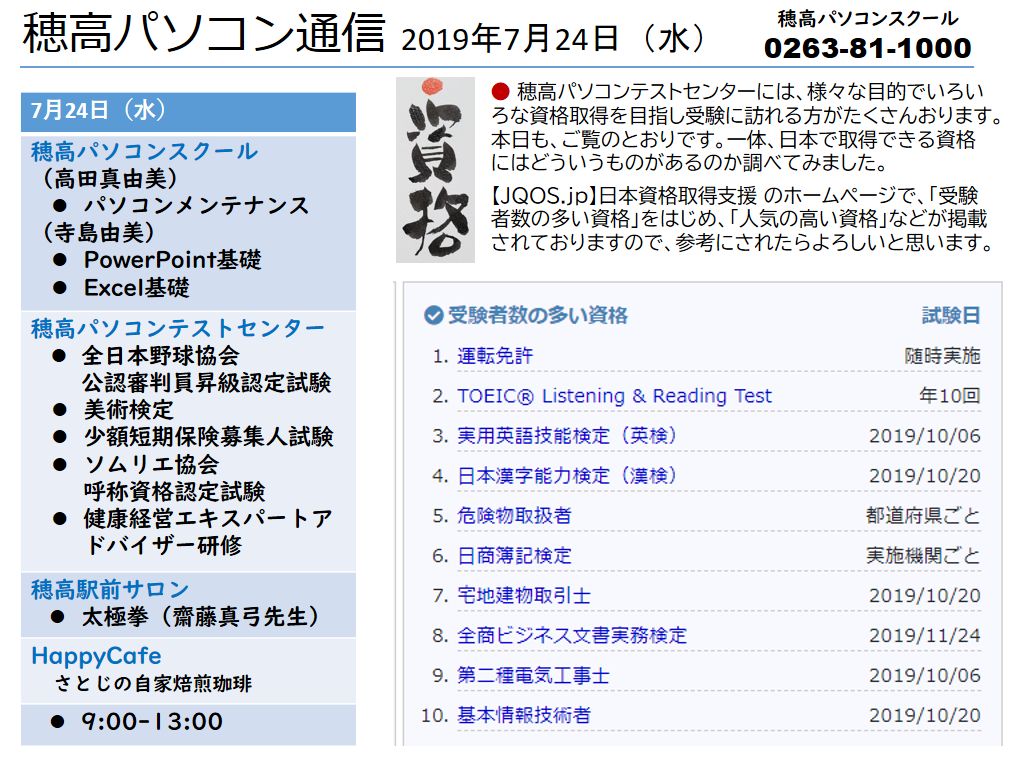Click the HappyCafe heading
Viewport: 1017px width, 761px height.
pos(96,656)
